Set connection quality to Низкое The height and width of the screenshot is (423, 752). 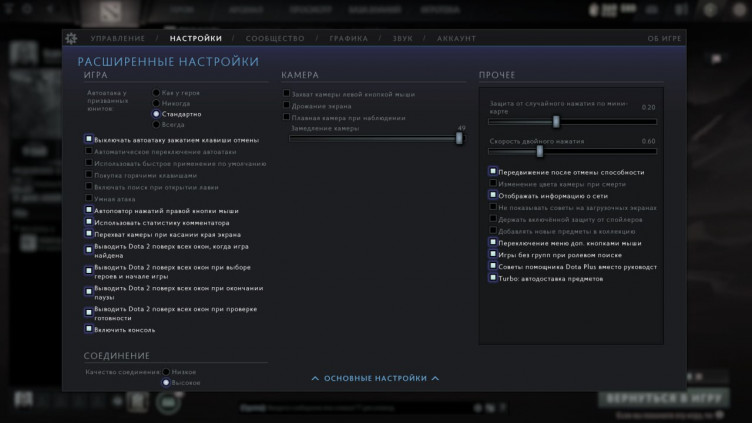click(x=167, y=371)
